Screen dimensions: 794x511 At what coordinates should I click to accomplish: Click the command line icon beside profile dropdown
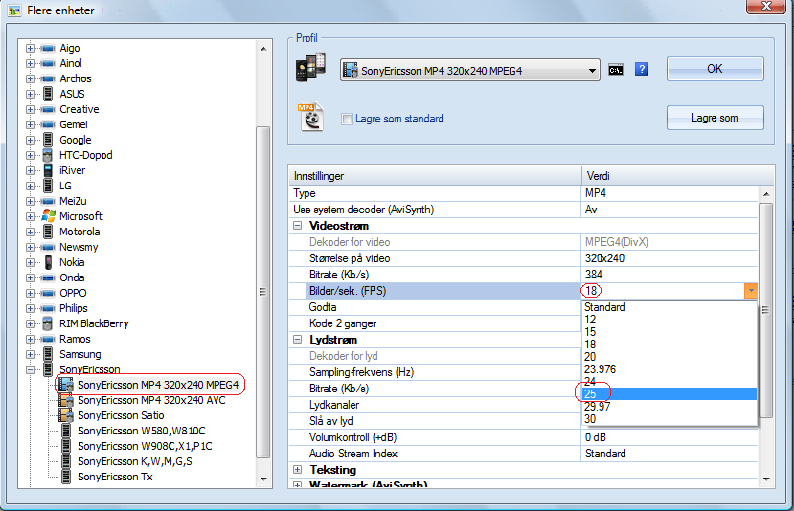pyautogui.click(x=616, y=70)
